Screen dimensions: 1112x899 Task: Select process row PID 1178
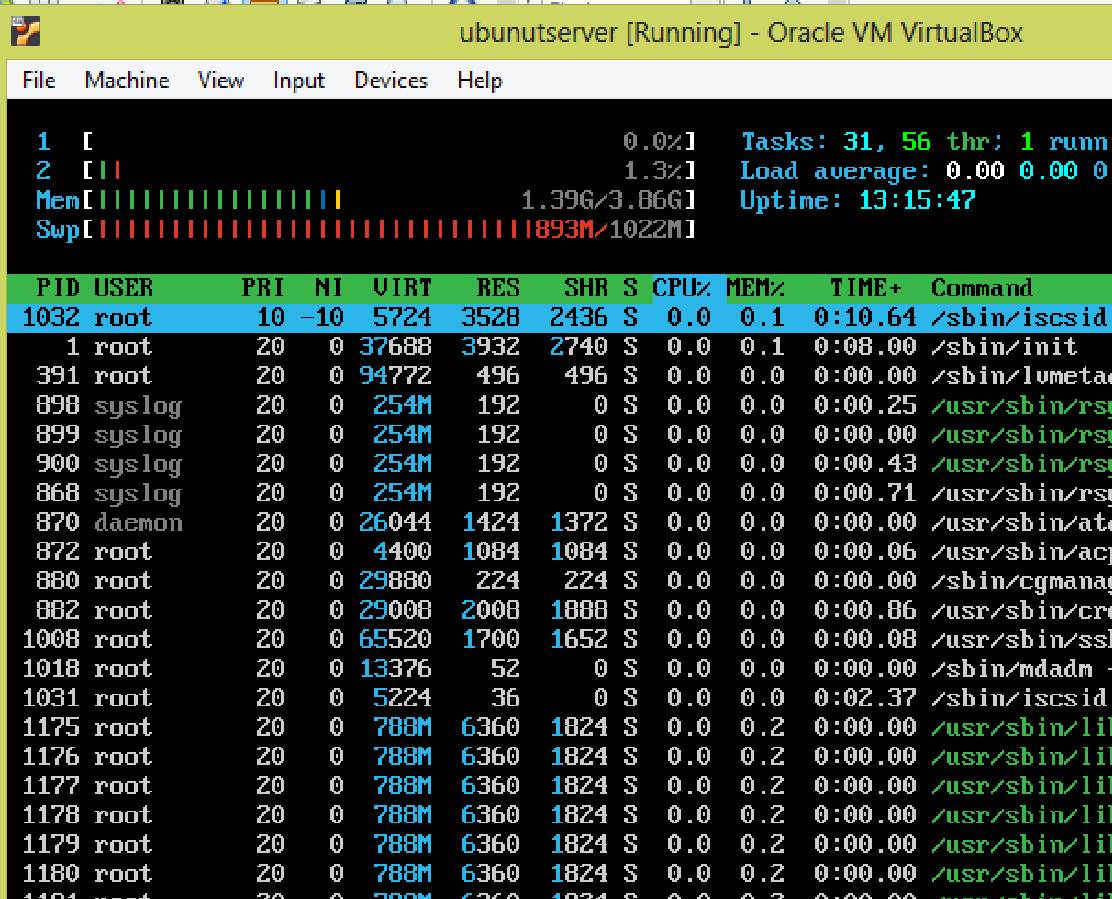(560, 815)
